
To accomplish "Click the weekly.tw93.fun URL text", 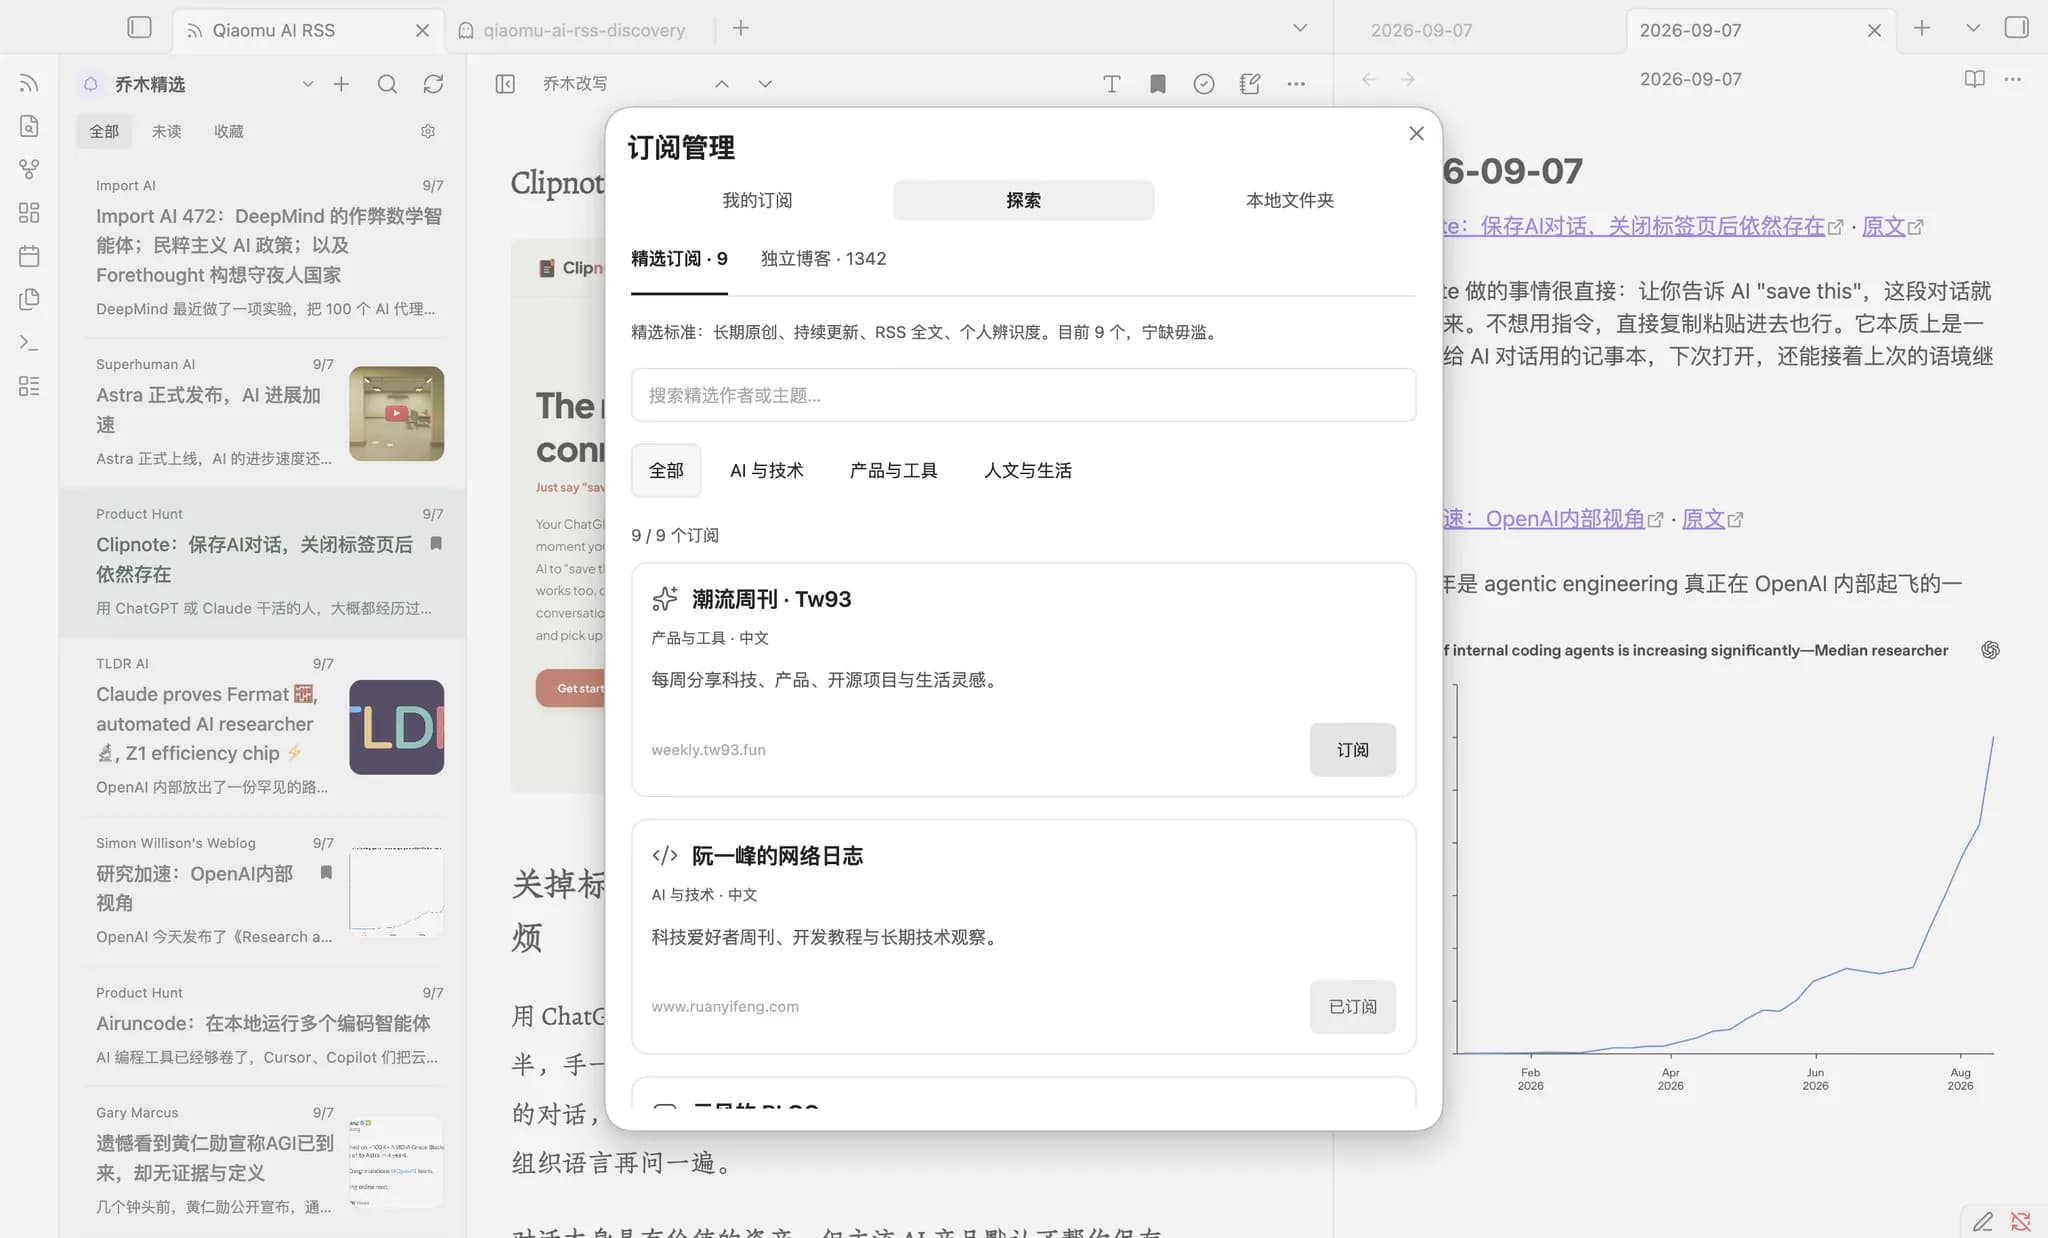I will click(708, 750).
